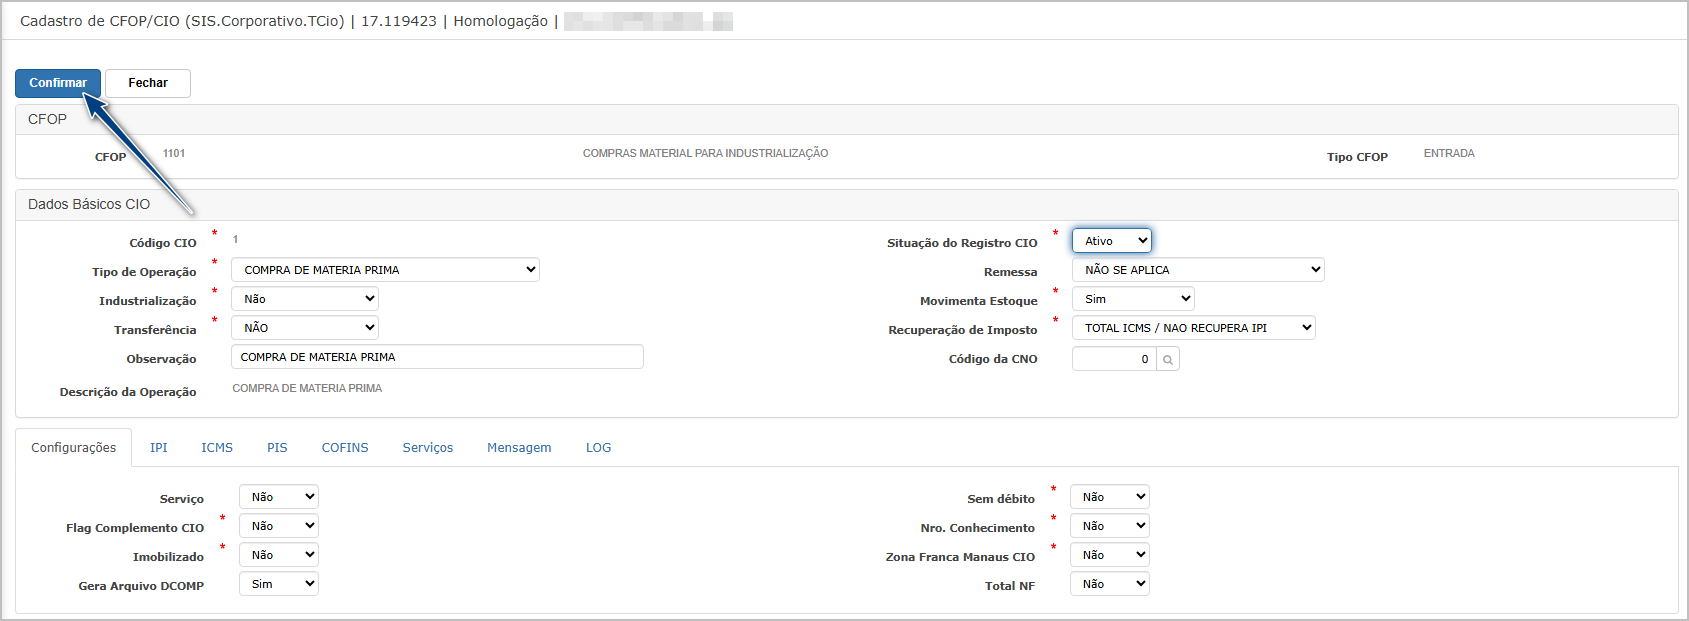The image size is (1689, 621).
Task: Expand the Industrialização dropdown
Action: coord(305,299)
